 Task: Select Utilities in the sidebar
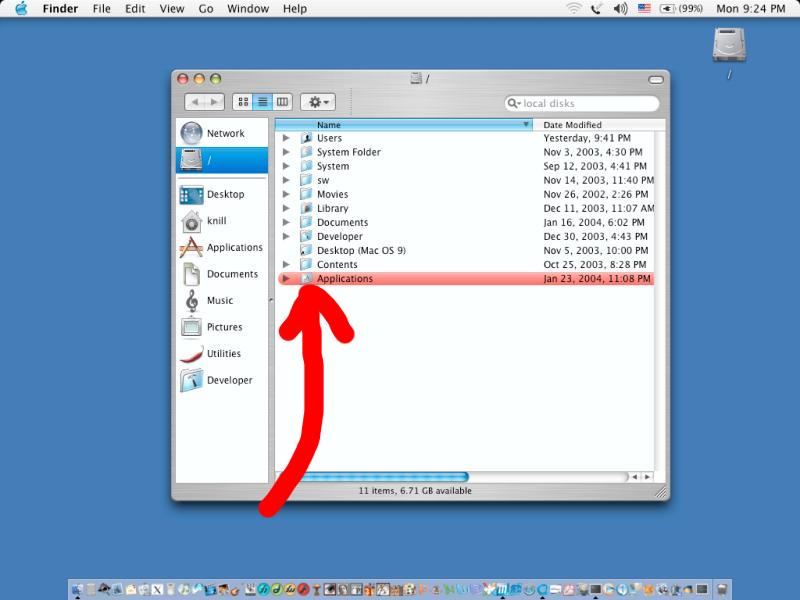click(191, 354)
